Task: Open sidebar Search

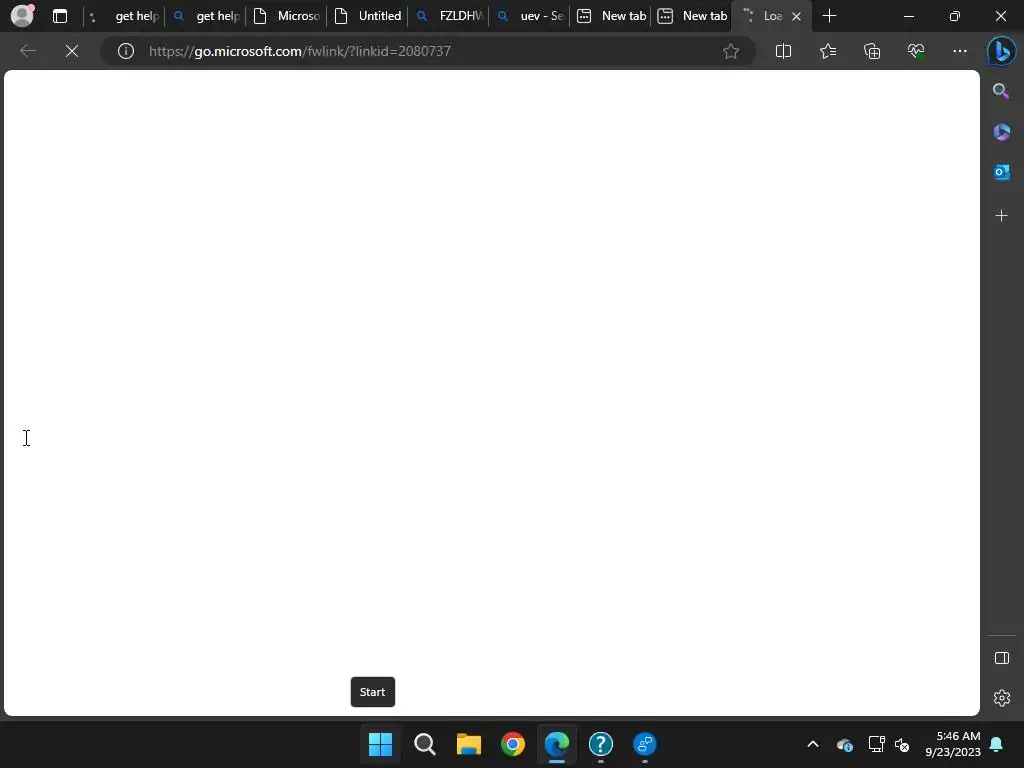Action: click(x=1001, y=91)
